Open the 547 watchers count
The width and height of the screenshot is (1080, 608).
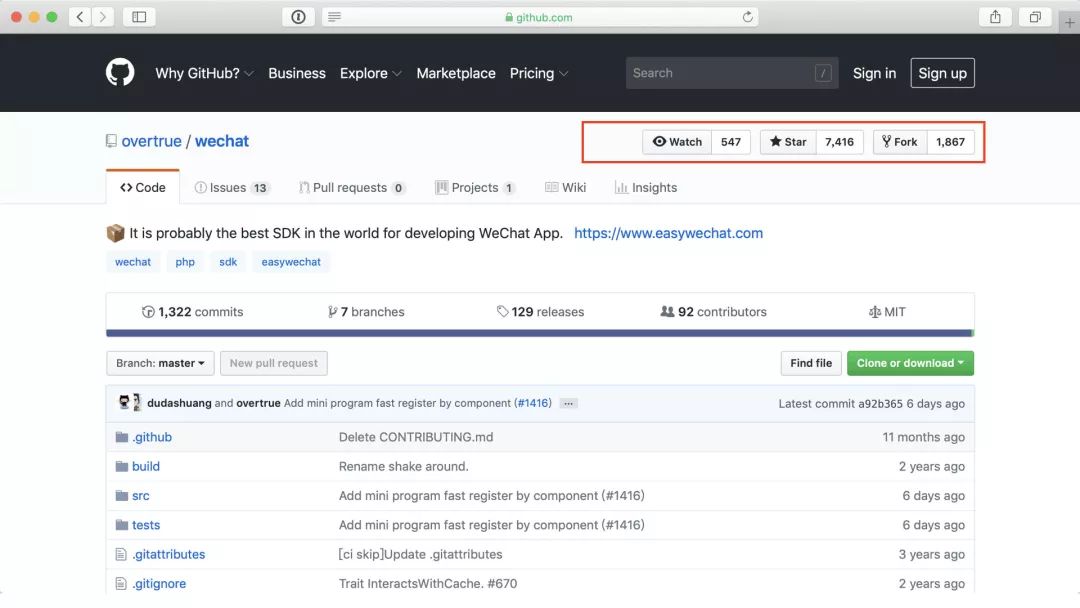[x=731, y=142]
